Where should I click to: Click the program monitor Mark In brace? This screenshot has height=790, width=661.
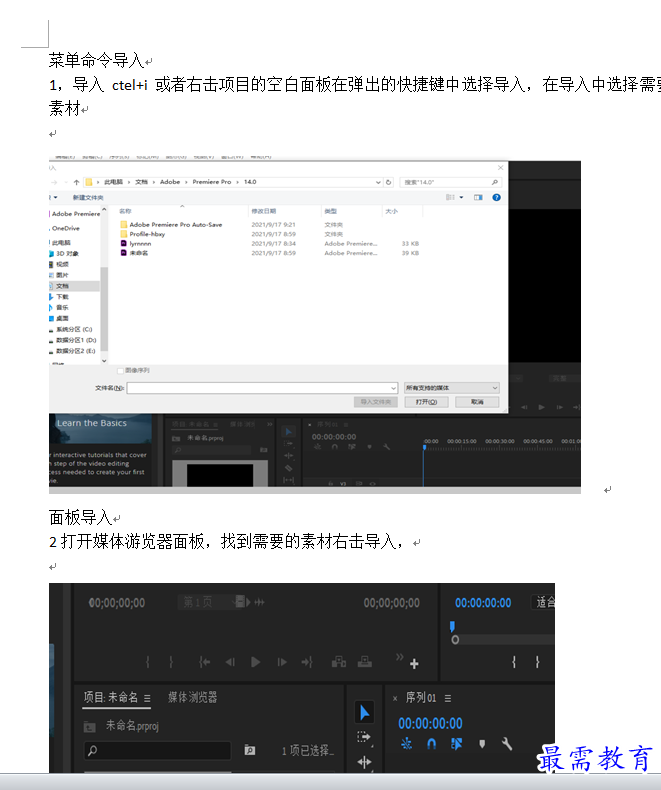click(x=514, y=662)
